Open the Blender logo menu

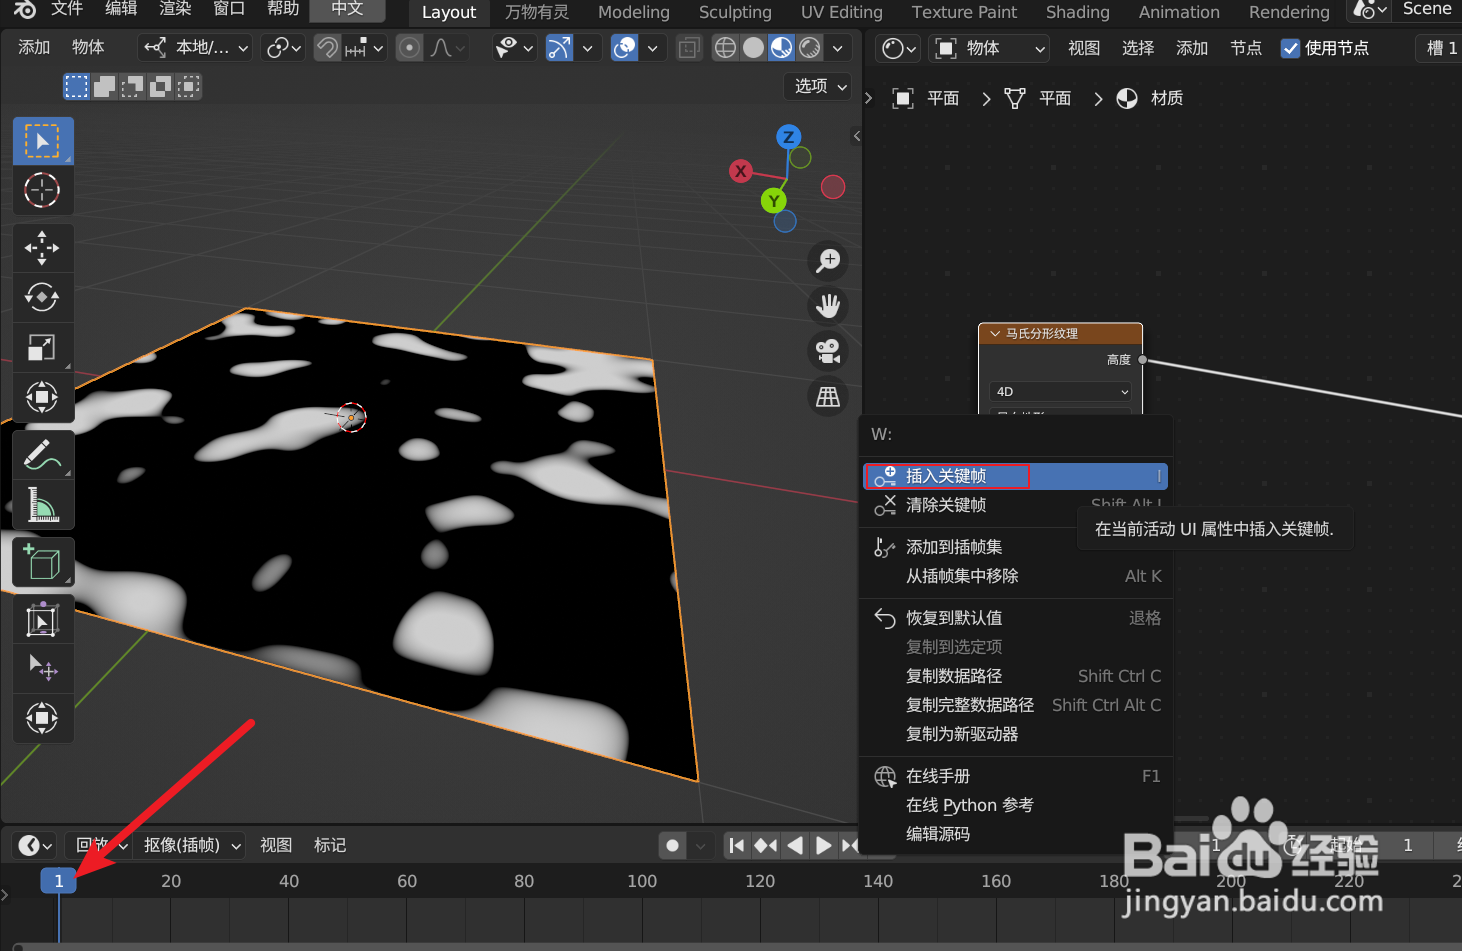click(x=24, y=10)
